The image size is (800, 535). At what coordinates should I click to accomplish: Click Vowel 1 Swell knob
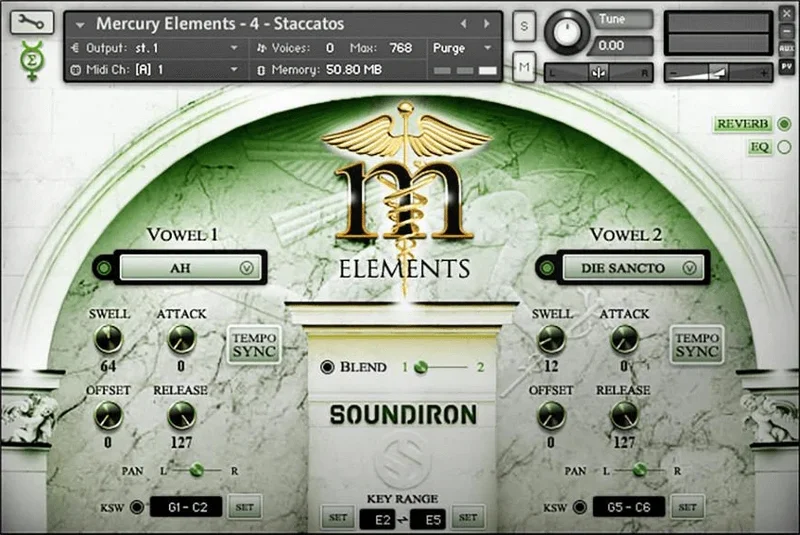point(109,339)
